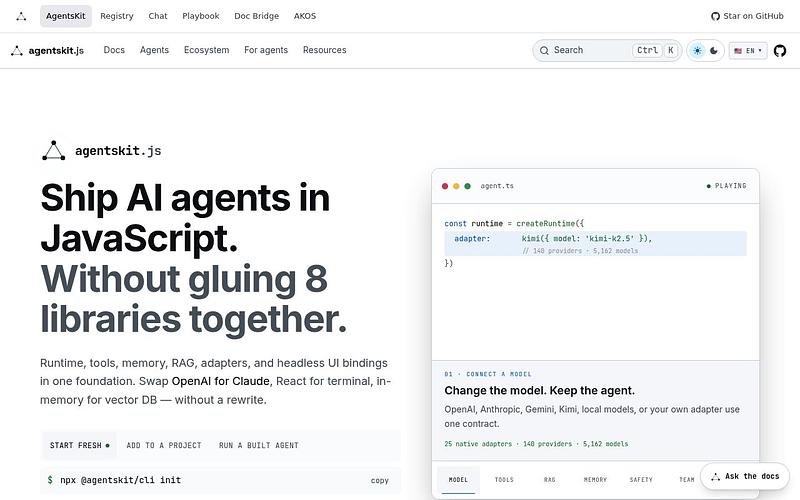The image size is (800, 500).
Task: Select the TEAM demo tab
Action: [x=687, y=480]
